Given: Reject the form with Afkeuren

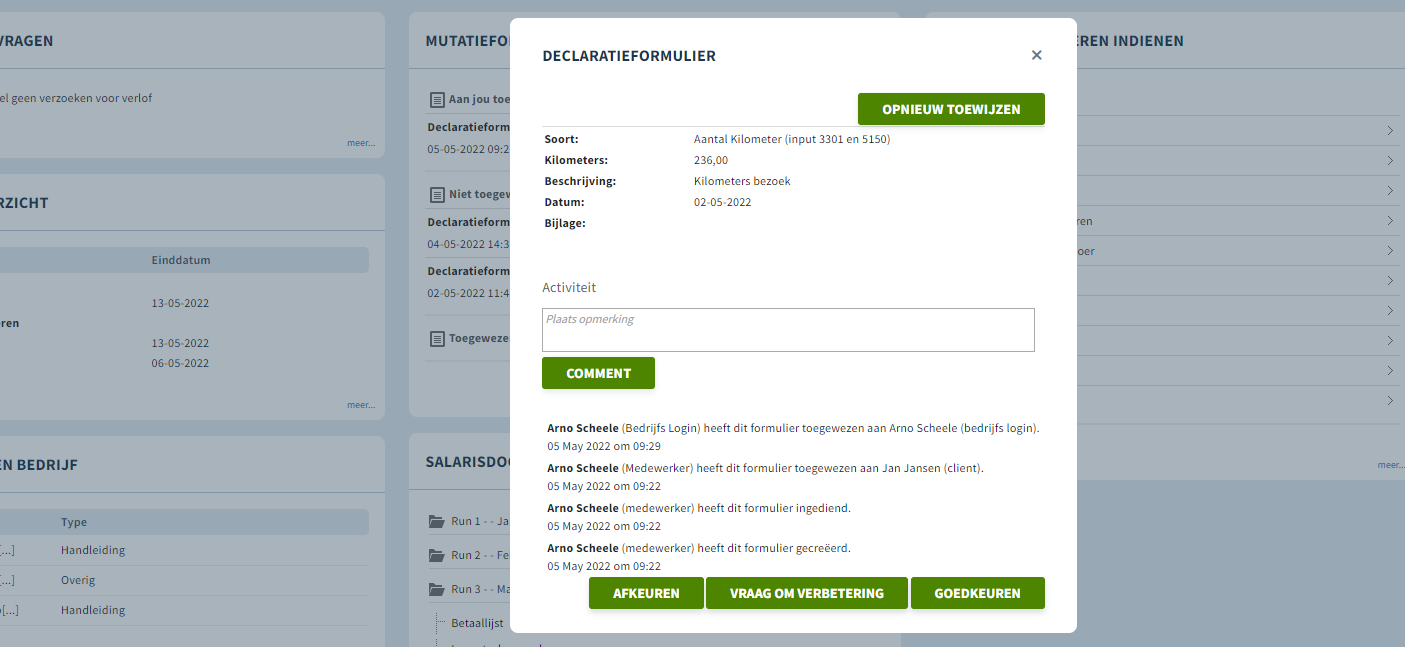Looking at the screenshot, I should click(646, 593).
